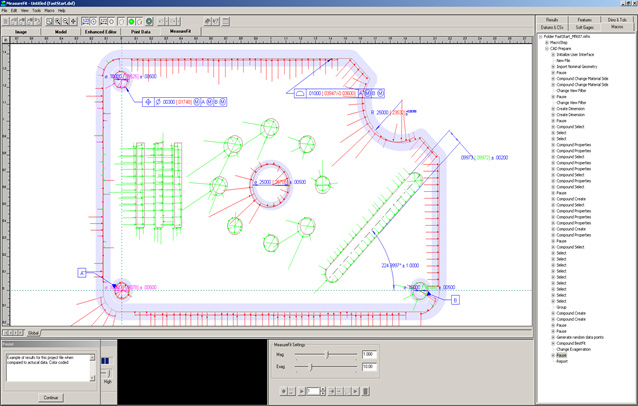Screen dimensions: 638x406
Task: Expand Generate random data points node
Action: (x=553, y=337)
